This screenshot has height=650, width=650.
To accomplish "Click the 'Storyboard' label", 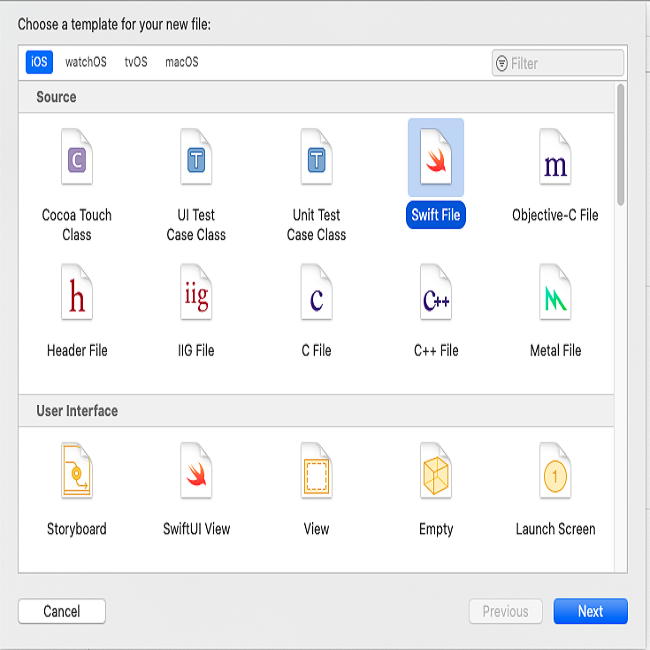I will click(x=77, y=529).
